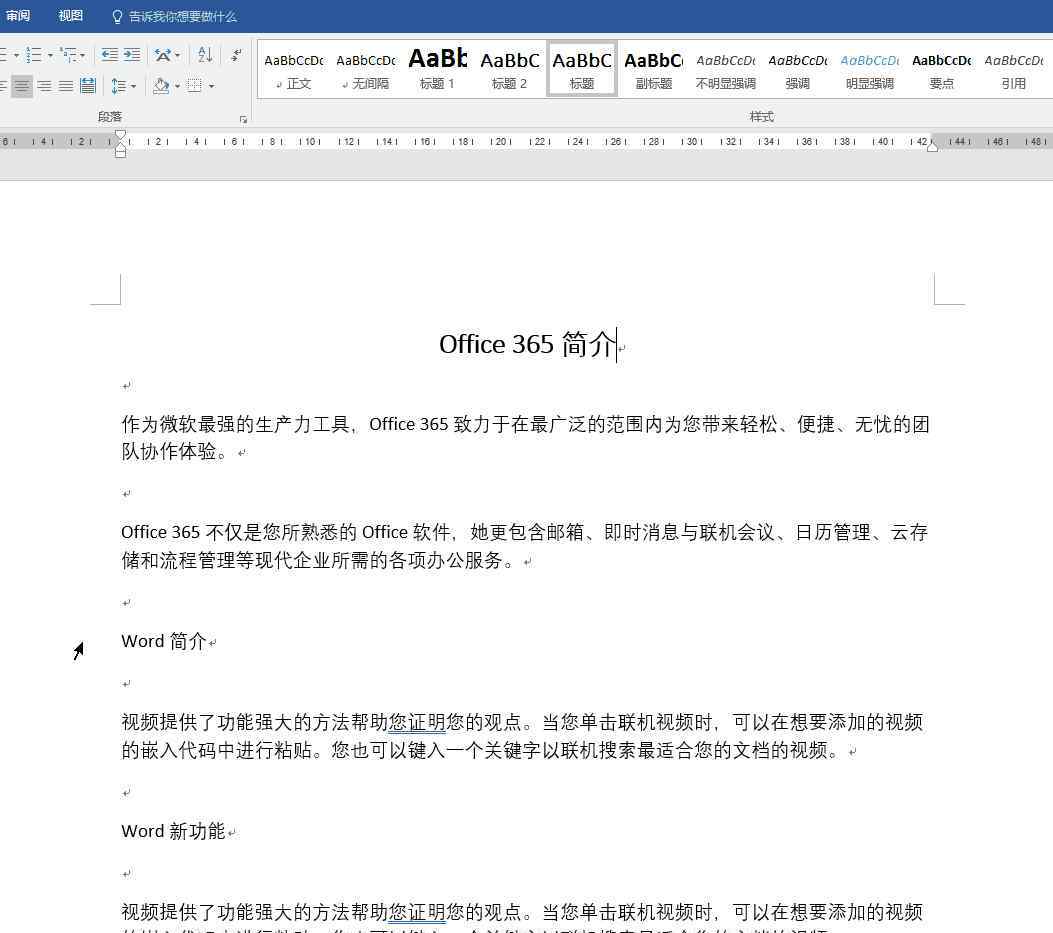Toggle distributed alignment

[x=88, y=86]
